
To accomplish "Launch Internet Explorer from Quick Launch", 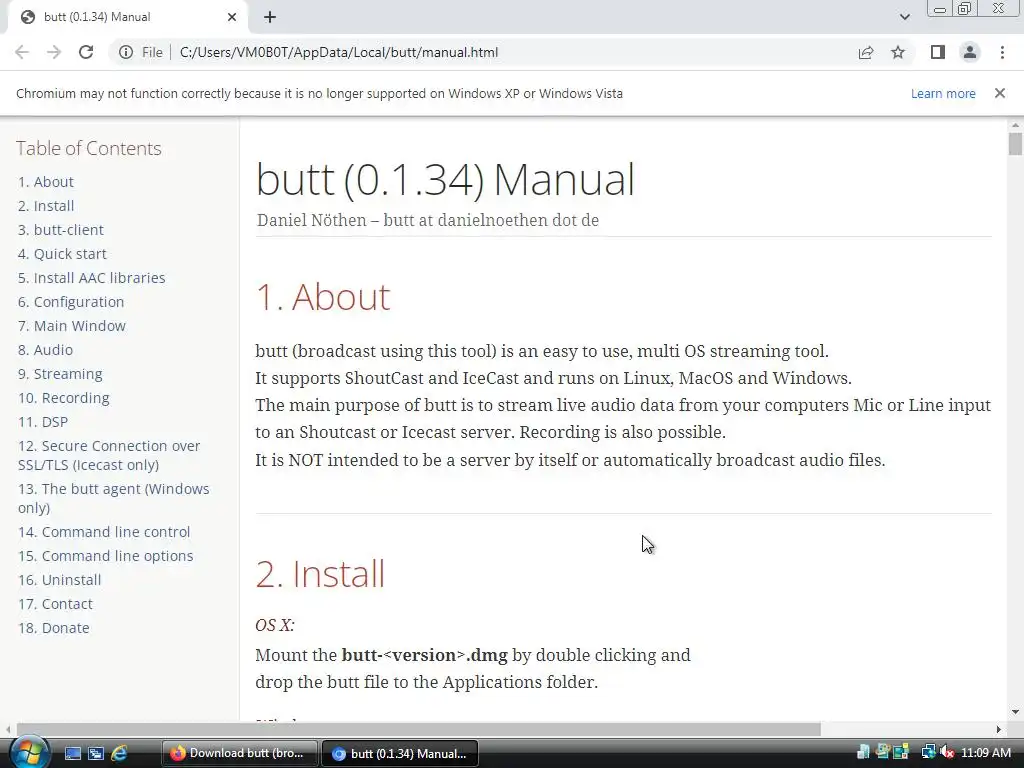I will [119, 754].
